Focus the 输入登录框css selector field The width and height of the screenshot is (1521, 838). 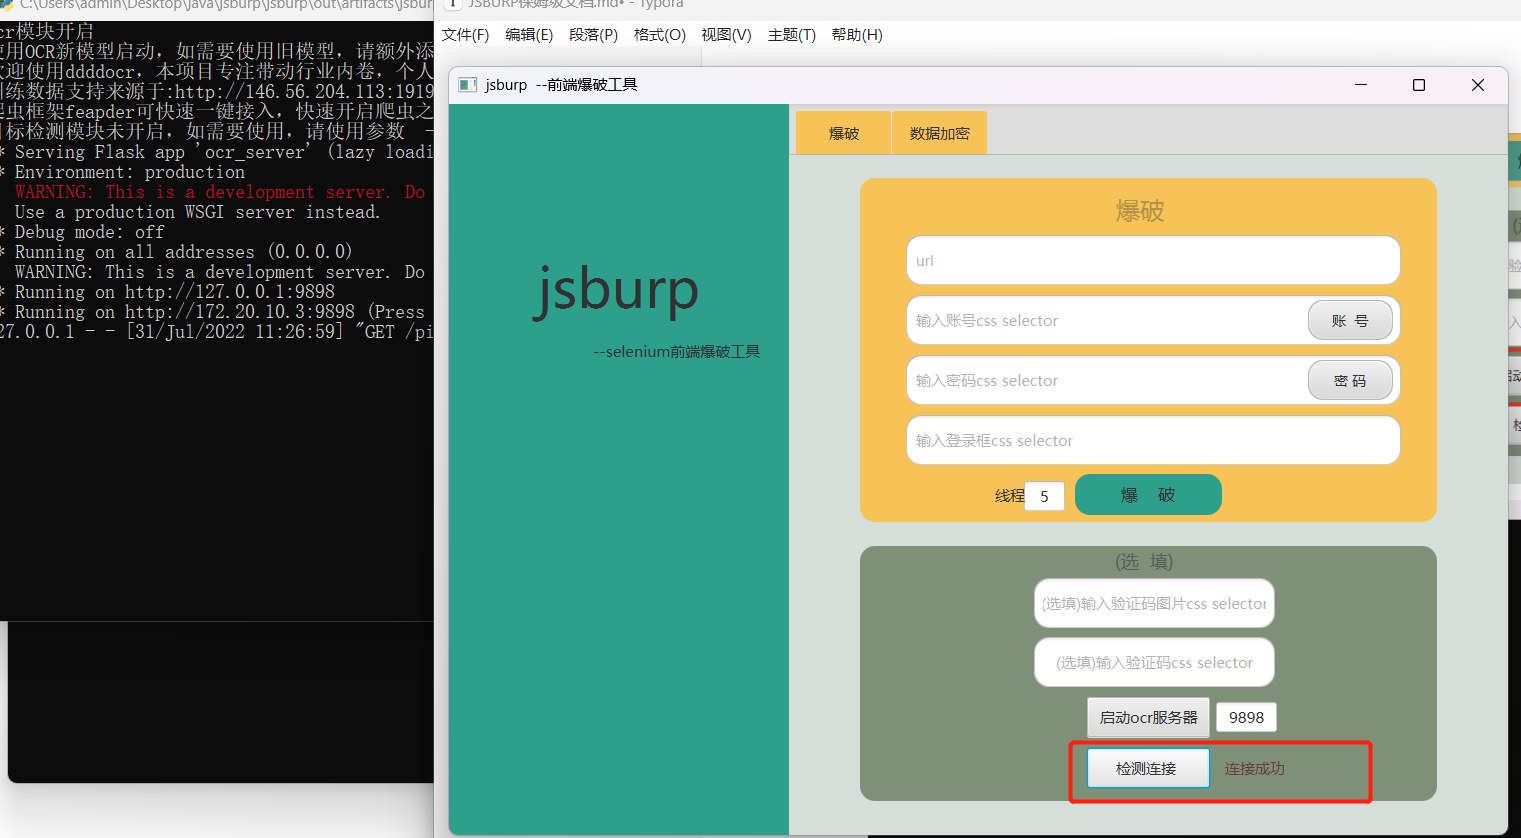(1153, 440)
